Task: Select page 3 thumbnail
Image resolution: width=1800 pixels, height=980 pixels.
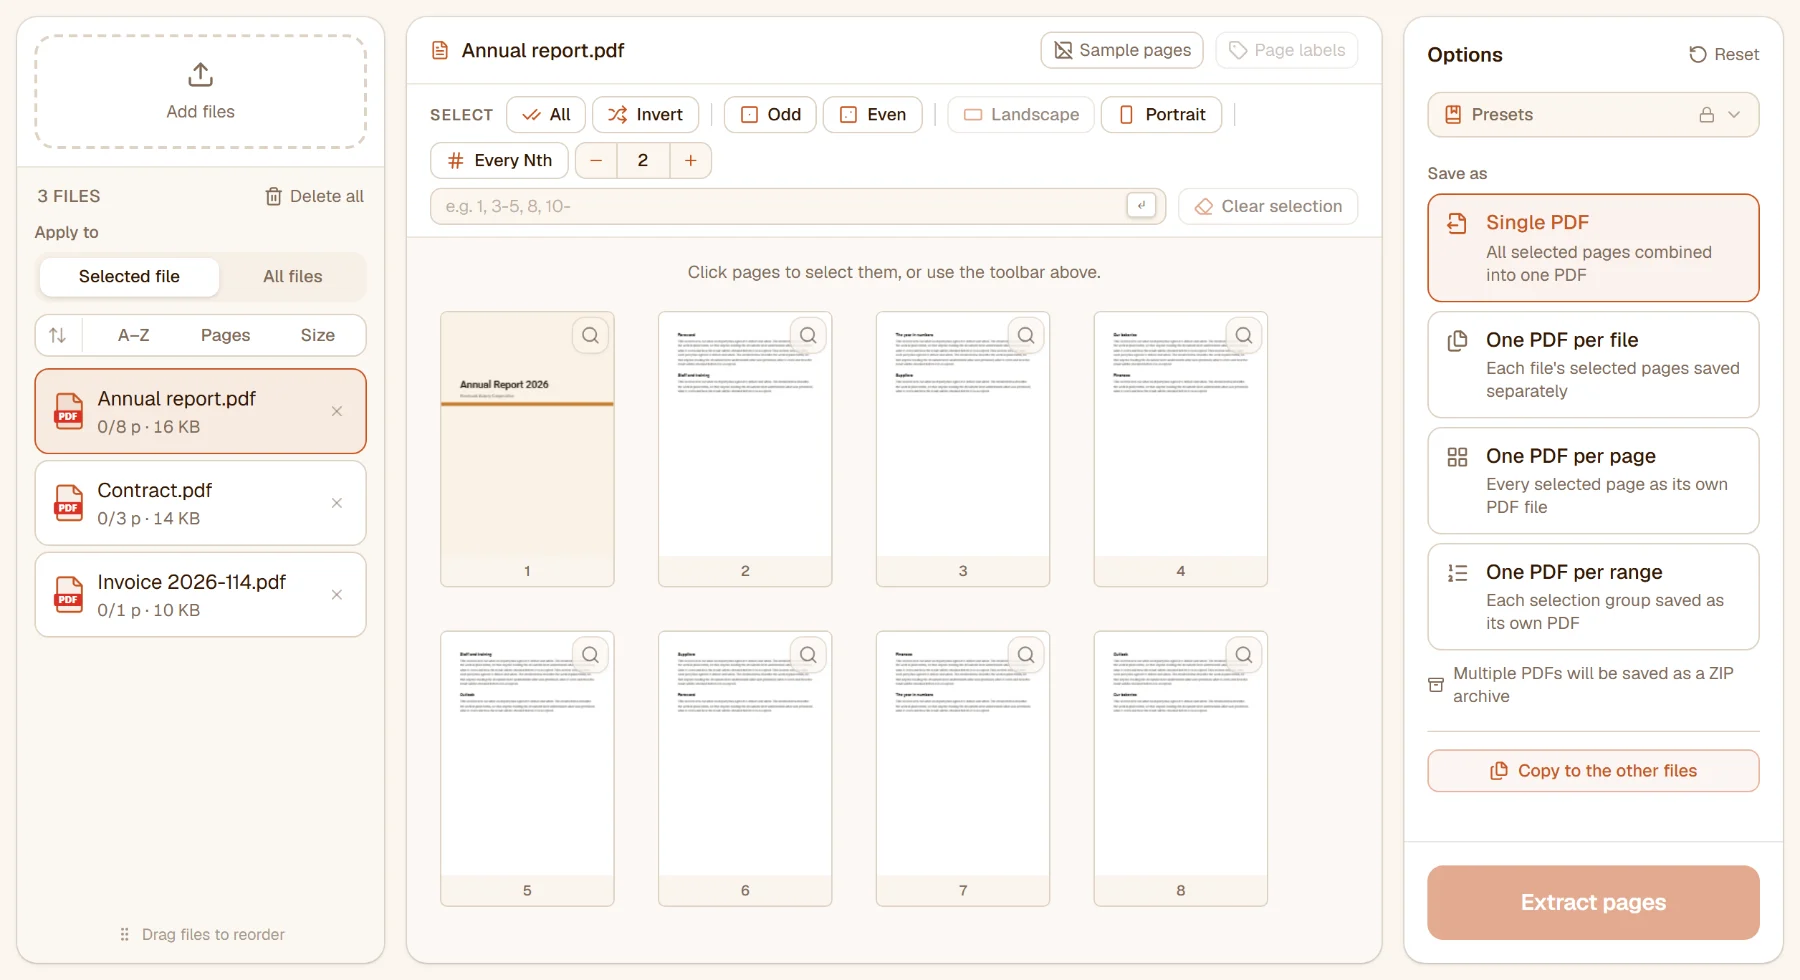Action: click(x=963, y=449)
